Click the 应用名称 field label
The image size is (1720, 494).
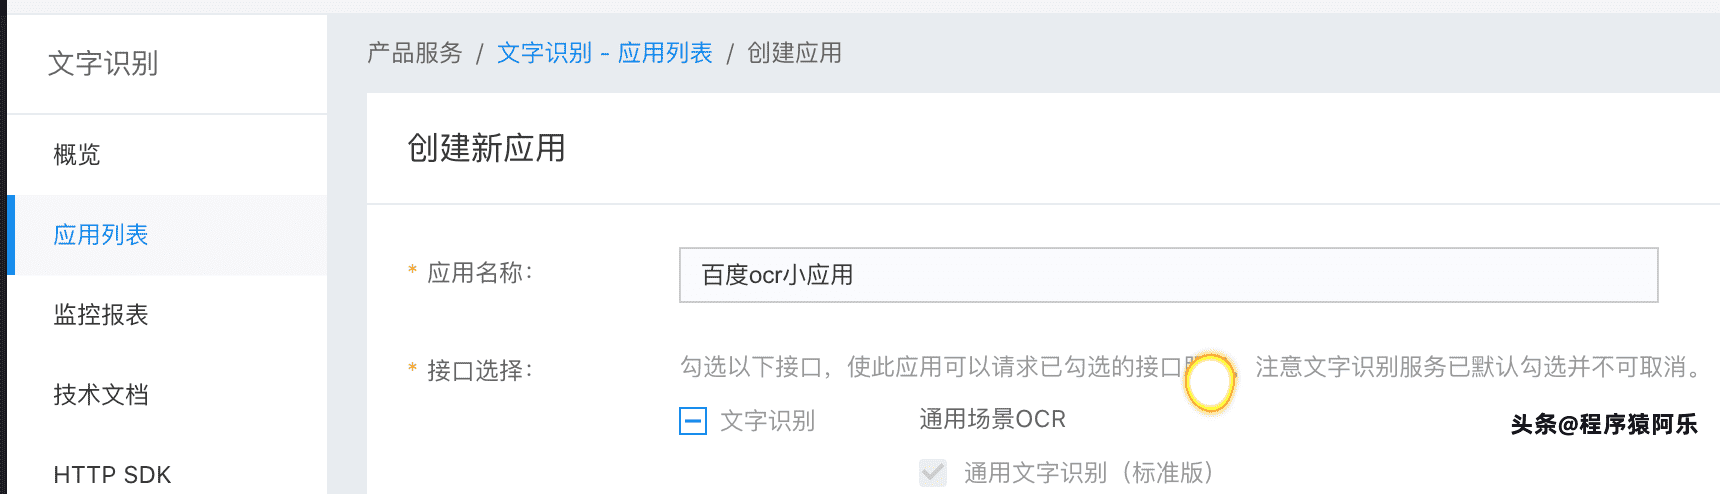pyautogui.click(x=480, y=273)
